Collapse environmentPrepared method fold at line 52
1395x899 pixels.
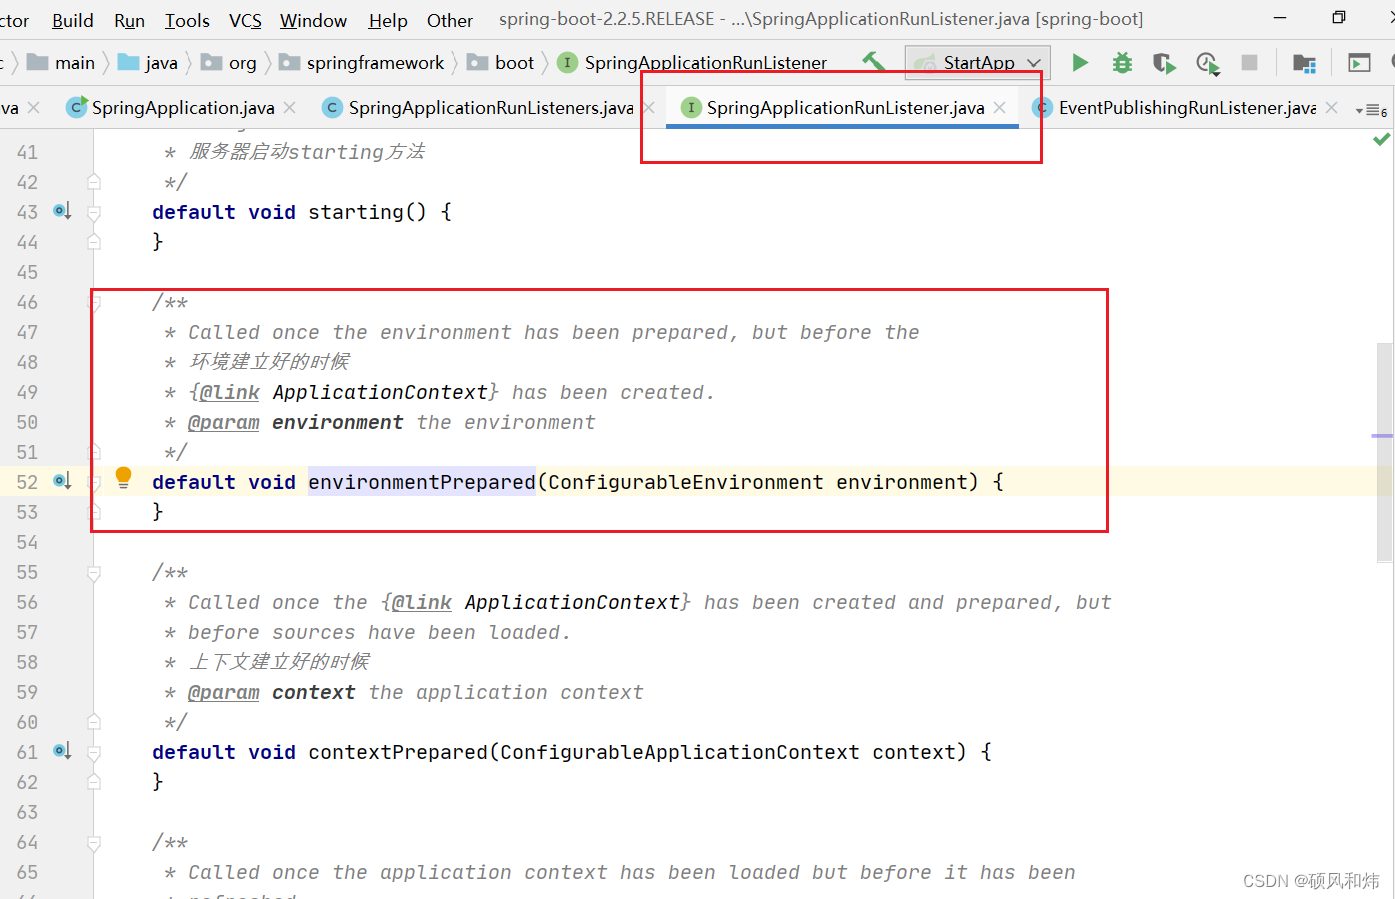94,482
